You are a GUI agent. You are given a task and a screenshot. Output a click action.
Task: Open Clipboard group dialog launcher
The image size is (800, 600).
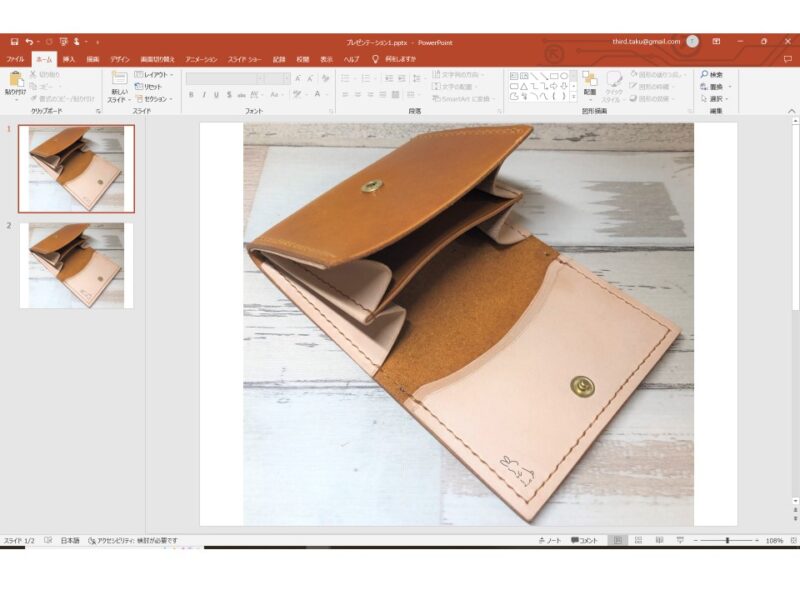pos(98,111)
